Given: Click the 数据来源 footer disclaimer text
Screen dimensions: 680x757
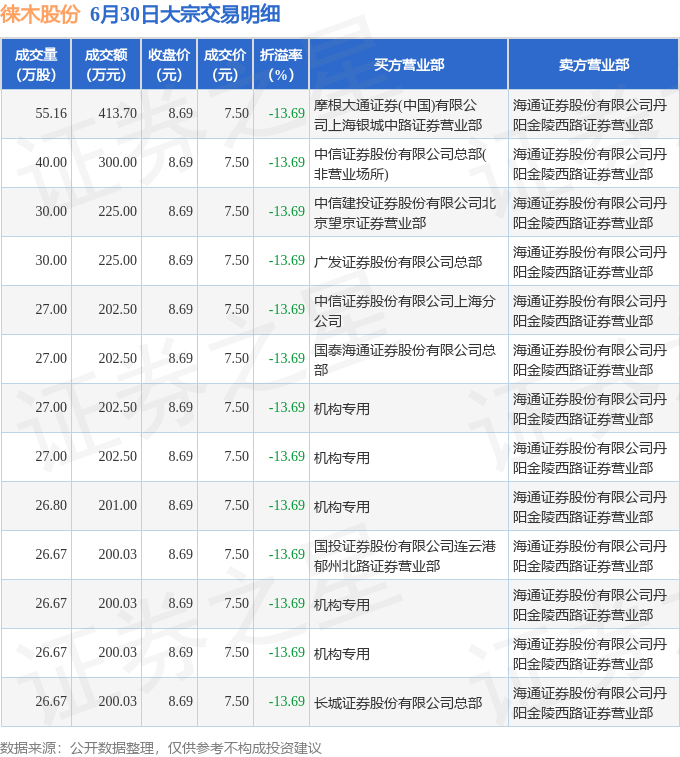Looking at the screenshot, I should [161, 748].
